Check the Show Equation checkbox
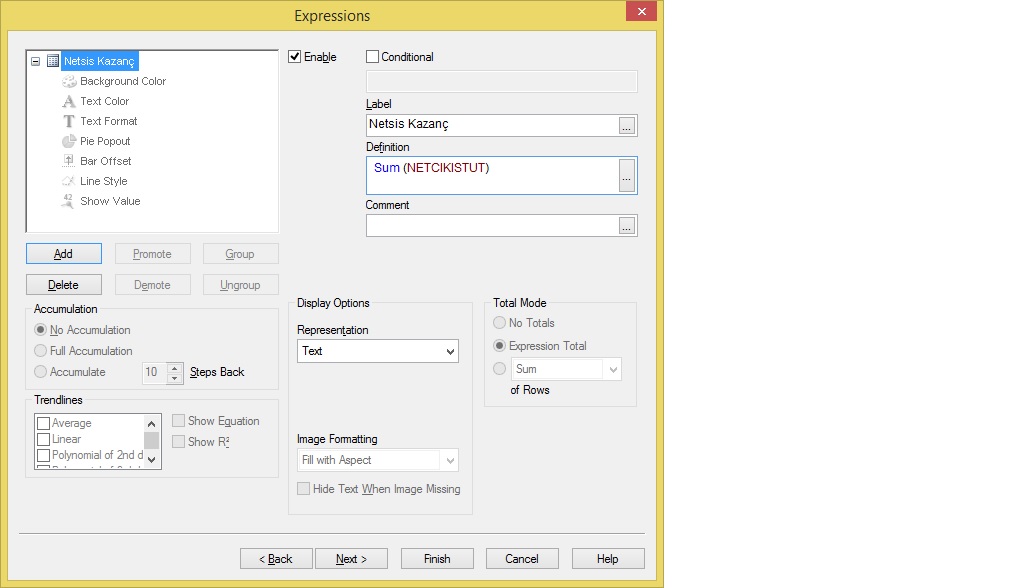 178,421
